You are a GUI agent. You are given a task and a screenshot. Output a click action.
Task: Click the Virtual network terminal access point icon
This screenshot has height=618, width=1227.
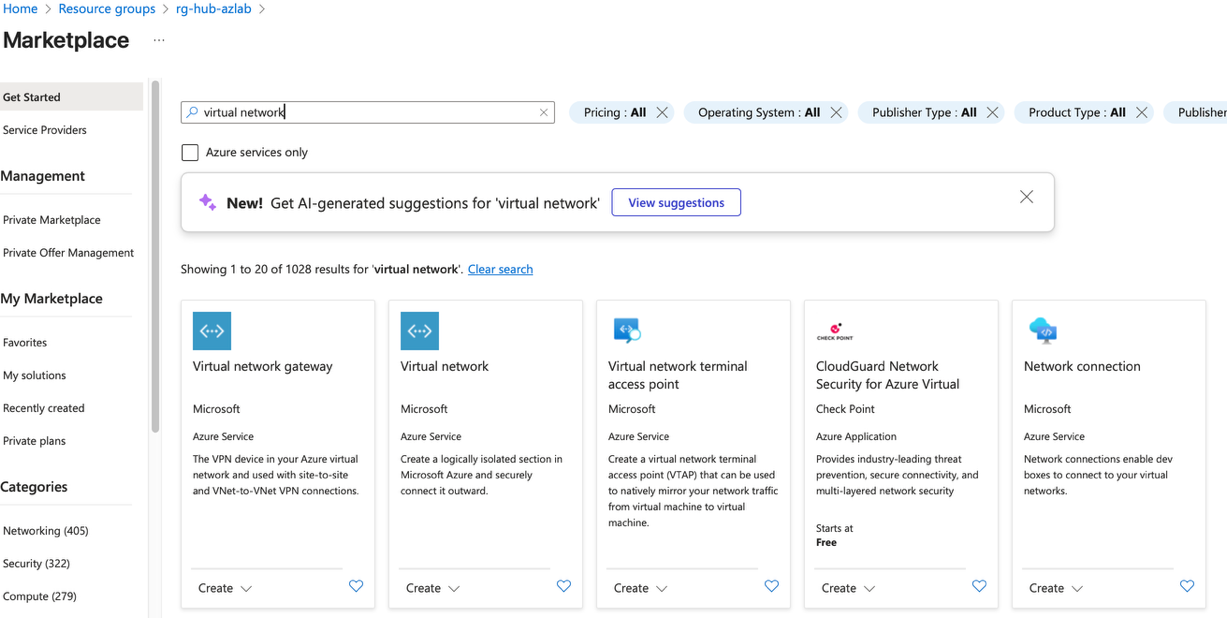coord(627,331)
